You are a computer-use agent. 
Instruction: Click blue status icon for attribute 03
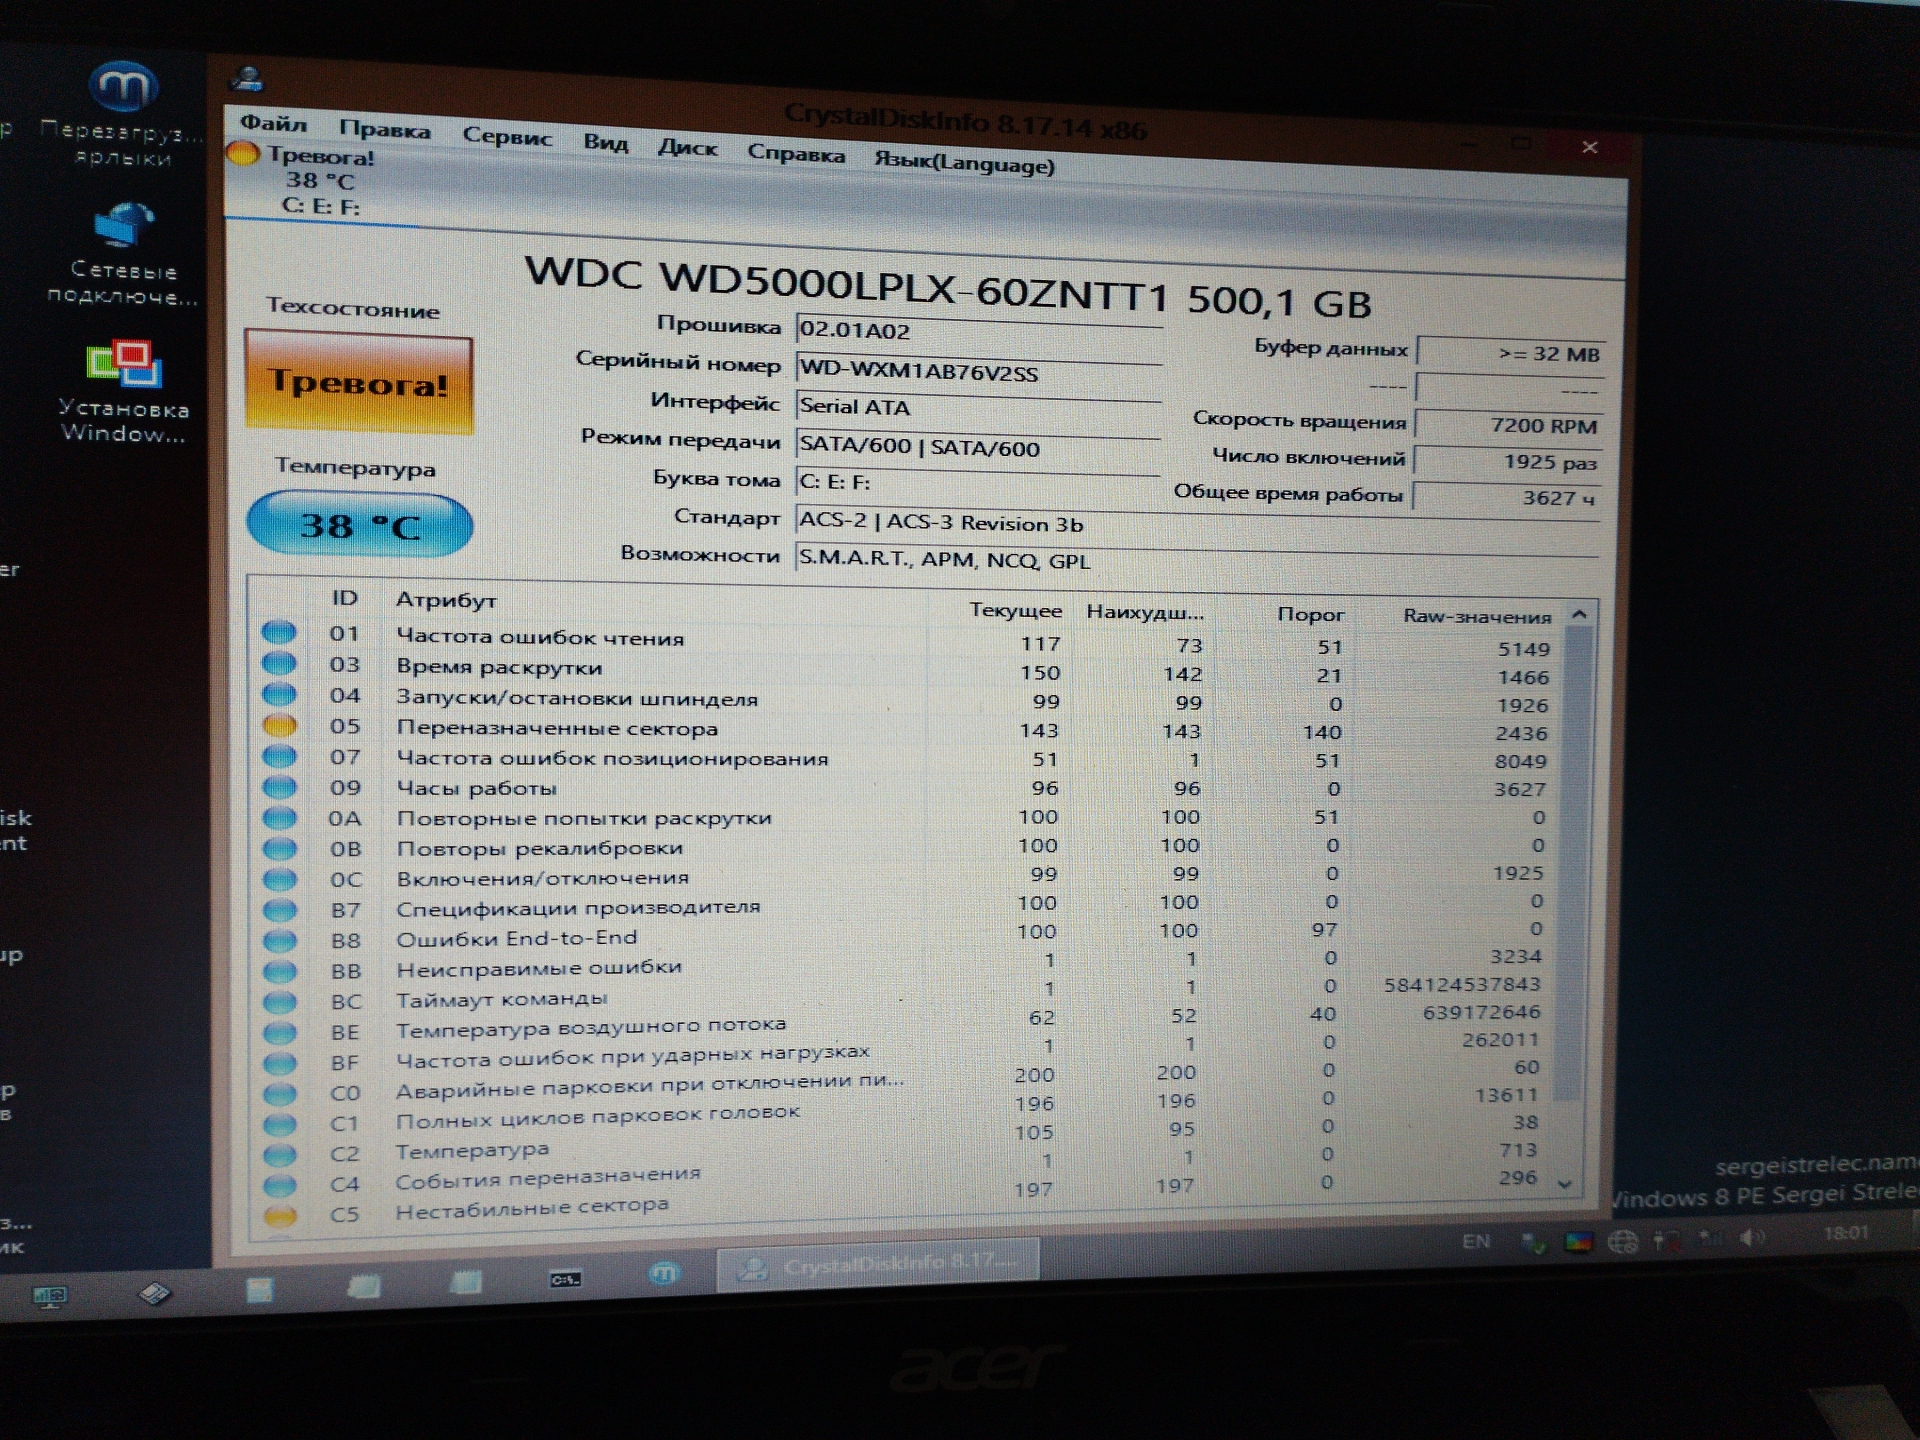pyautogui.click(x=279, y=663)
